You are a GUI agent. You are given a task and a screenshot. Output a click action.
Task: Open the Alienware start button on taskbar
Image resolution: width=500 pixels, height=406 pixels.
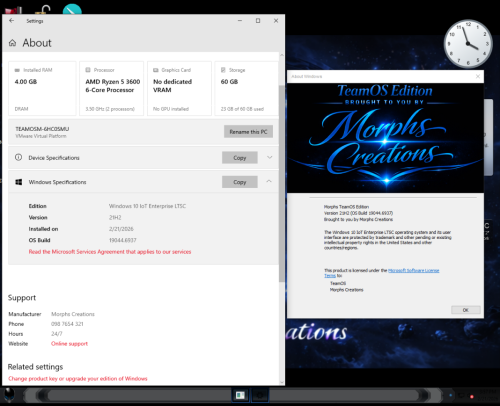tap(9, 395)
